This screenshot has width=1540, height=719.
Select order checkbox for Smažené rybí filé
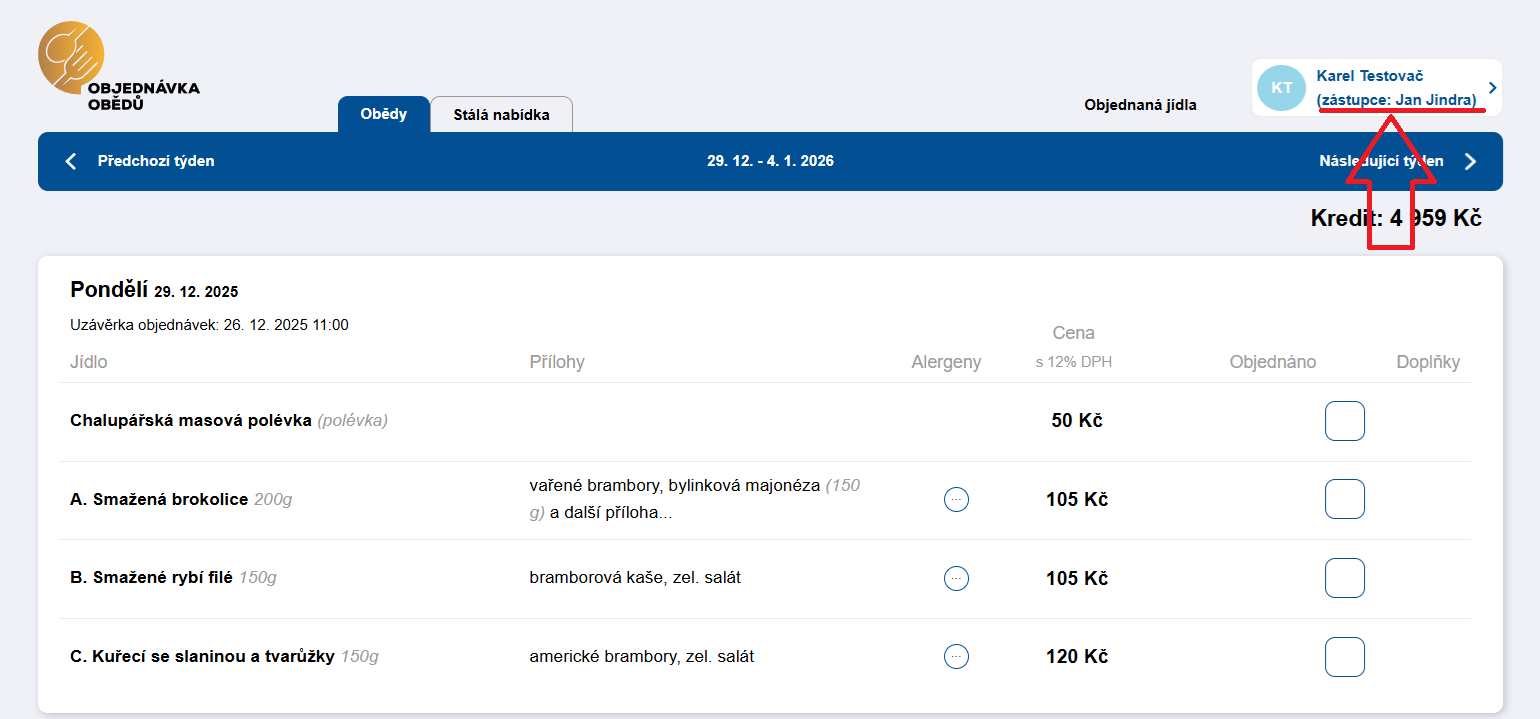1344,578
